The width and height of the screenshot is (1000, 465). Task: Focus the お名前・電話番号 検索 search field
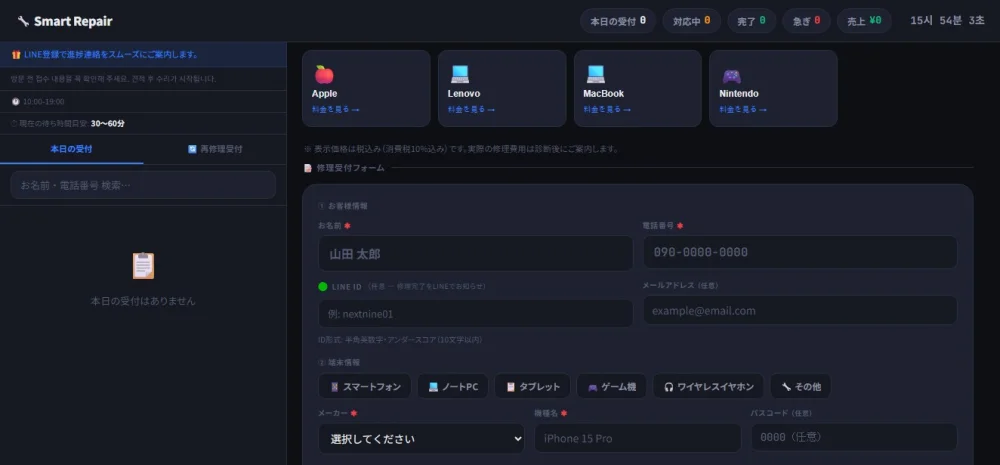point(143,185)
